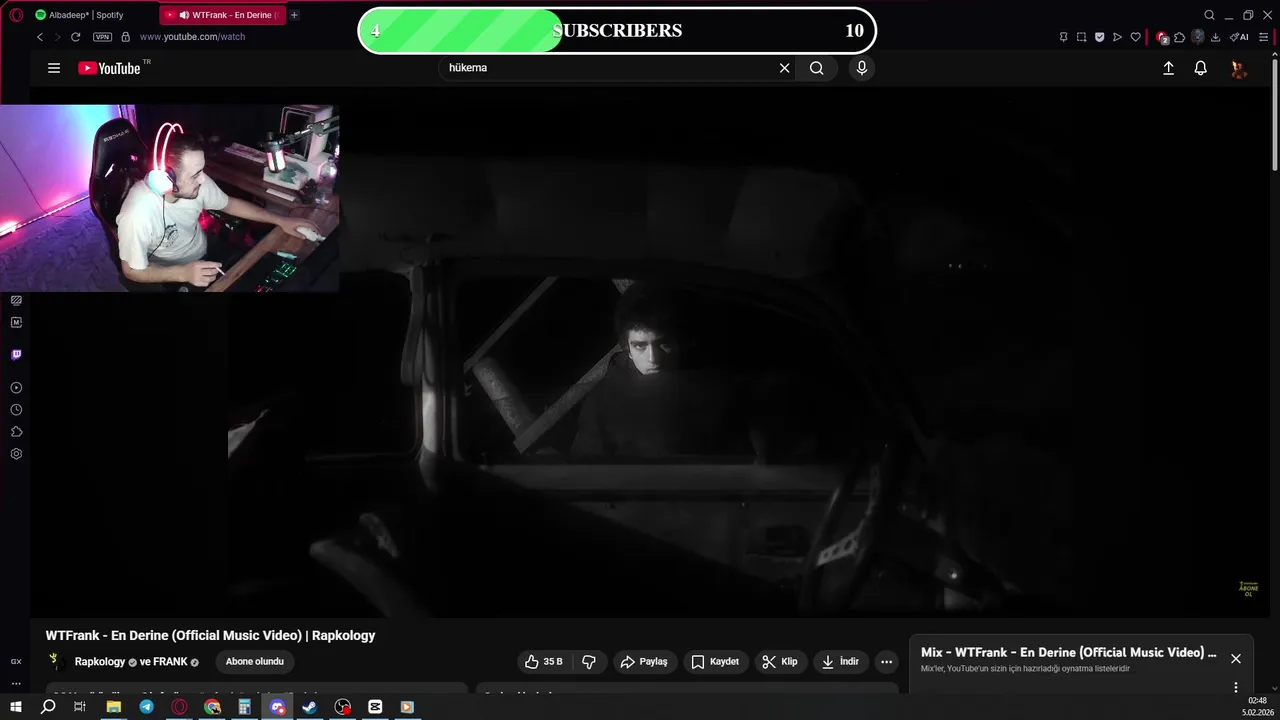Open the Mix - WTFrank playlist title
Image resolution: width=1280 pixels, height=720 pixels.
click(x=1069, y=652)
